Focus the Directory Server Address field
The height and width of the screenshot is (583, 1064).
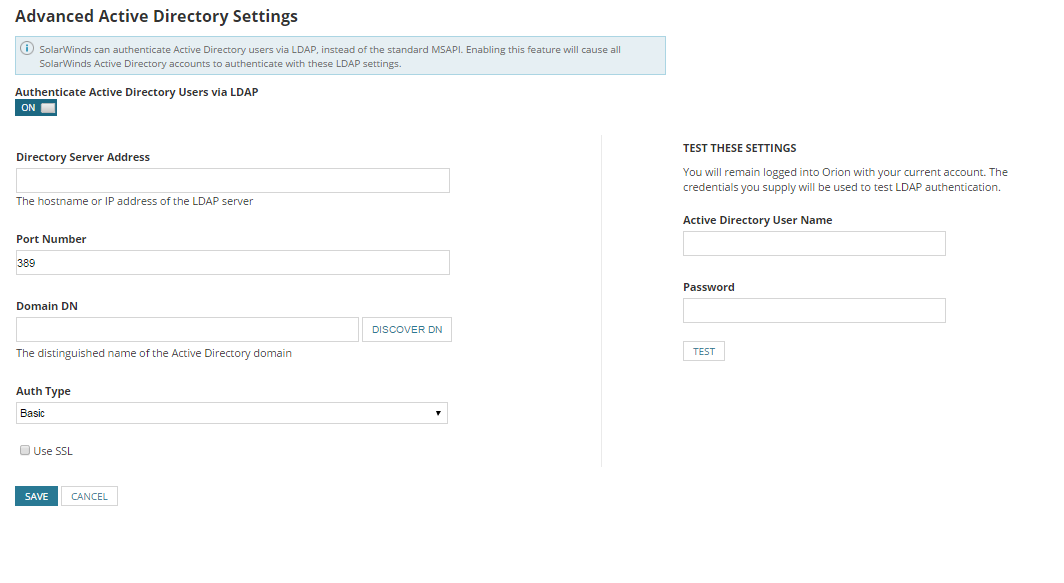coord(232,180)
